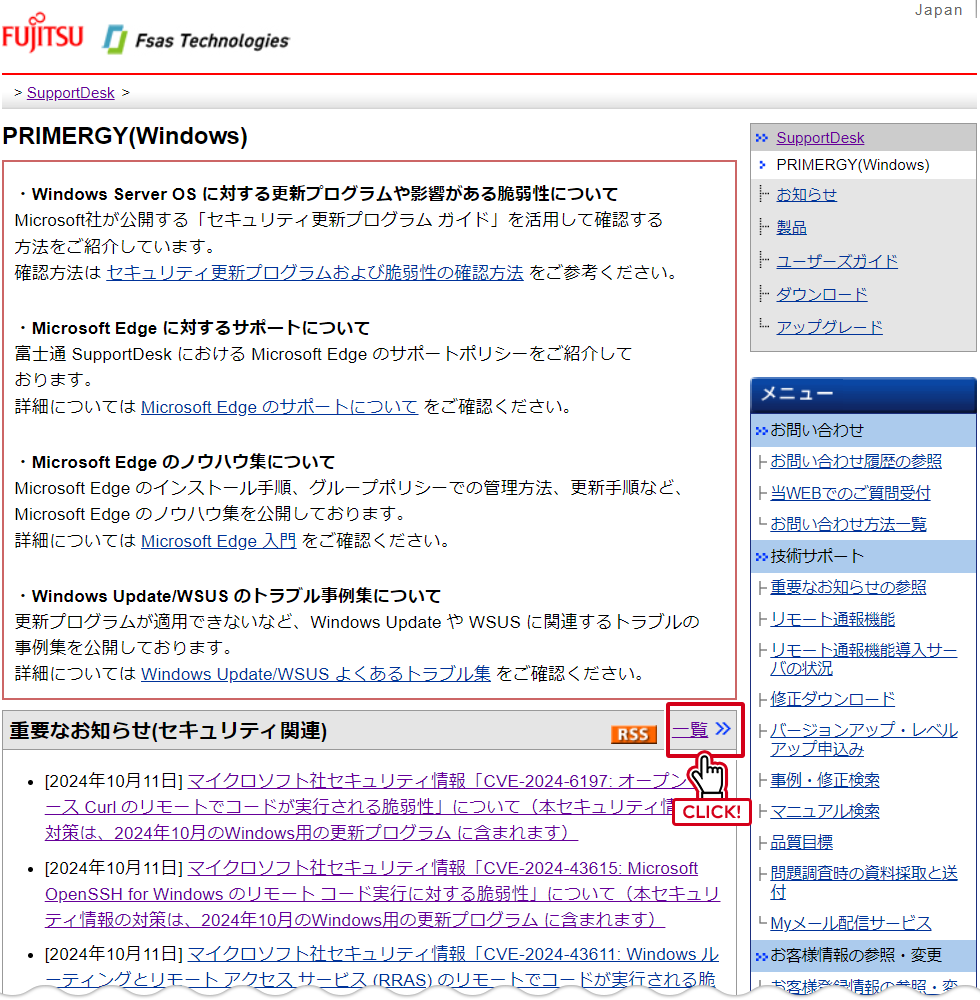Select PRIMERGY(Windows) sidebar item
The image size is (980, 1000).
(852, 165)
